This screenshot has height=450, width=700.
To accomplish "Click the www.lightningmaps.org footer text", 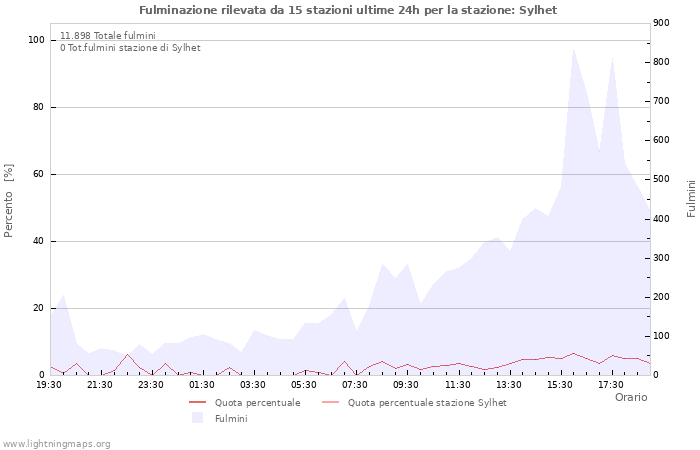I will click(56, 444).
